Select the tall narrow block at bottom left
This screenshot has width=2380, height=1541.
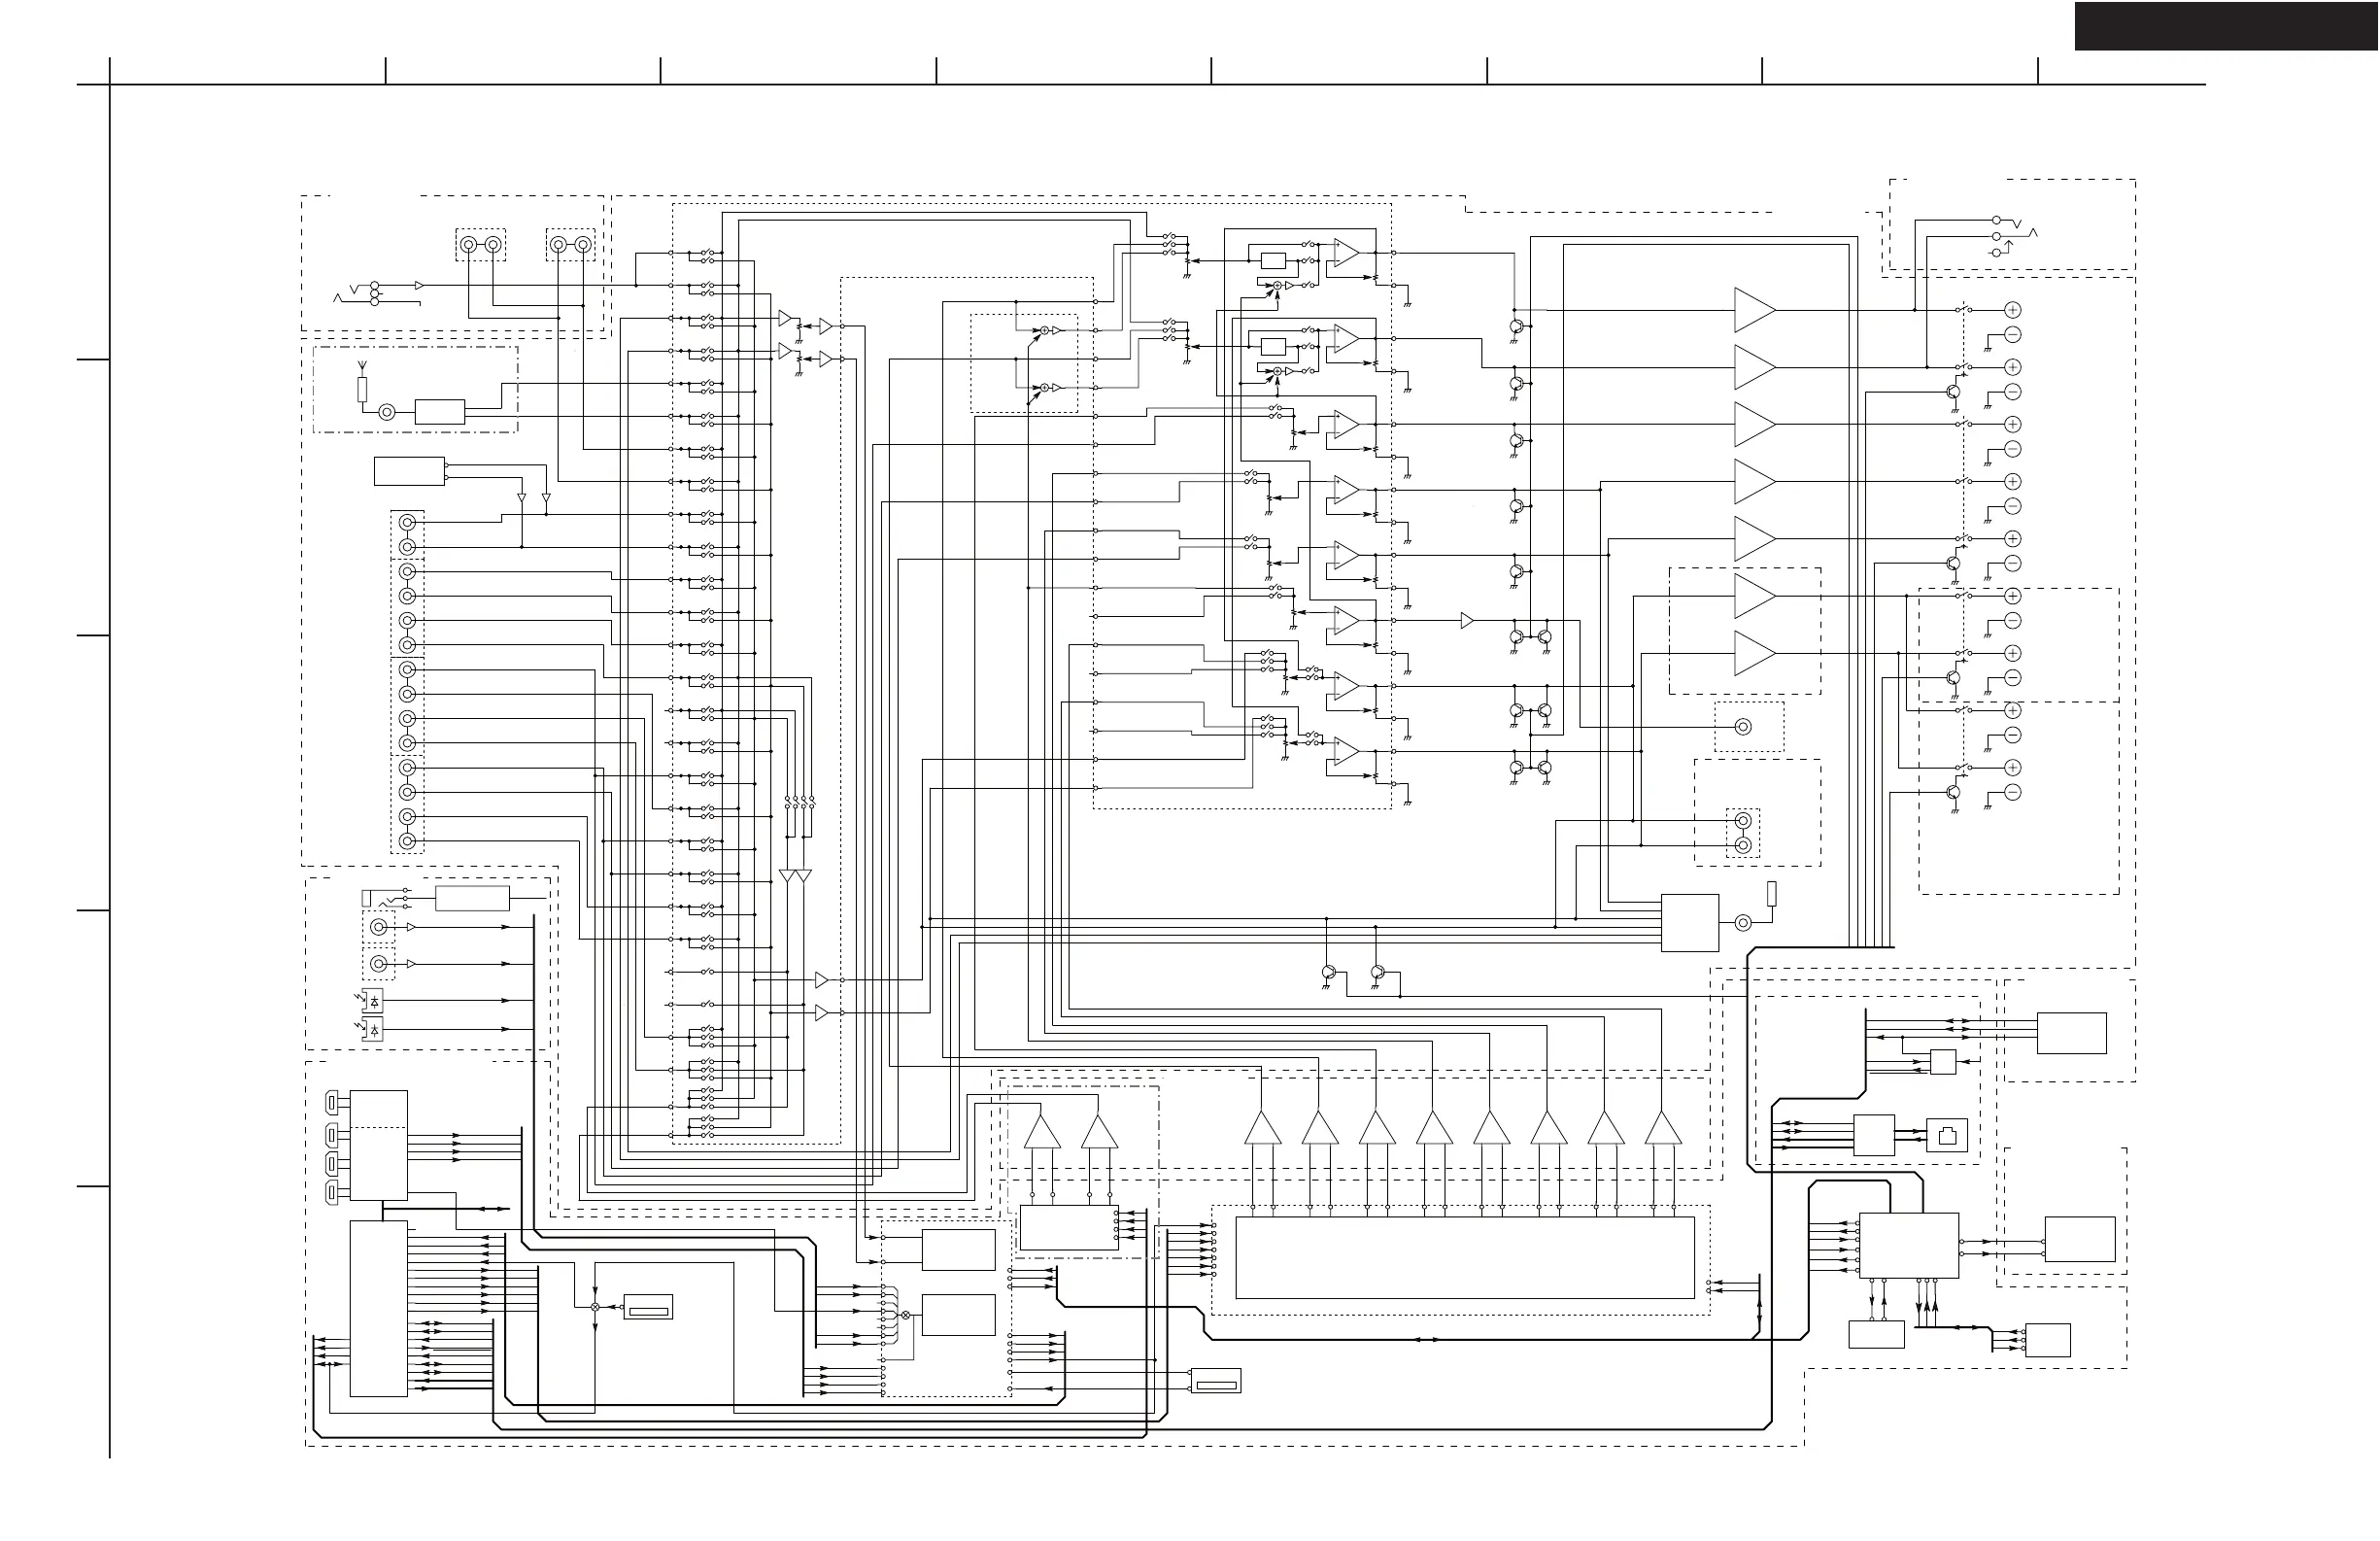click(x=378, y=1308)
